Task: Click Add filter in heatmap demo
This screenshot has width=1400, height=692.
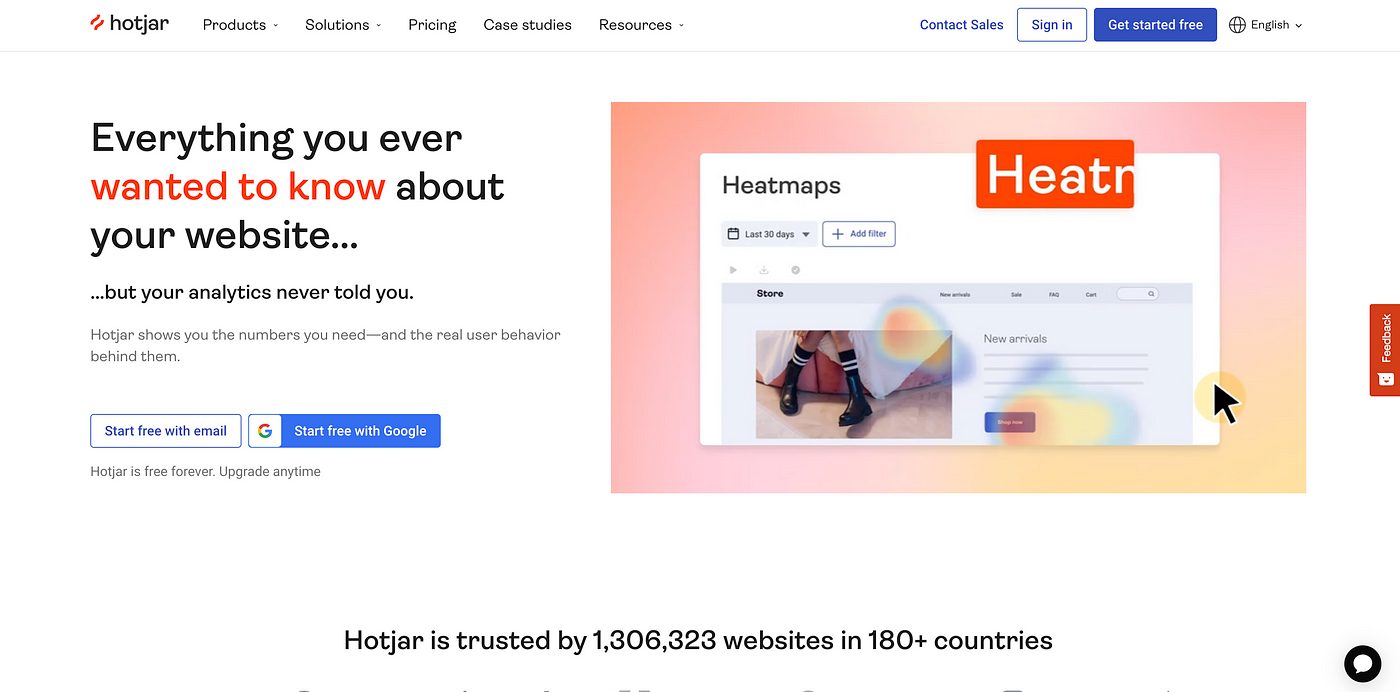Action: [859, 234]
